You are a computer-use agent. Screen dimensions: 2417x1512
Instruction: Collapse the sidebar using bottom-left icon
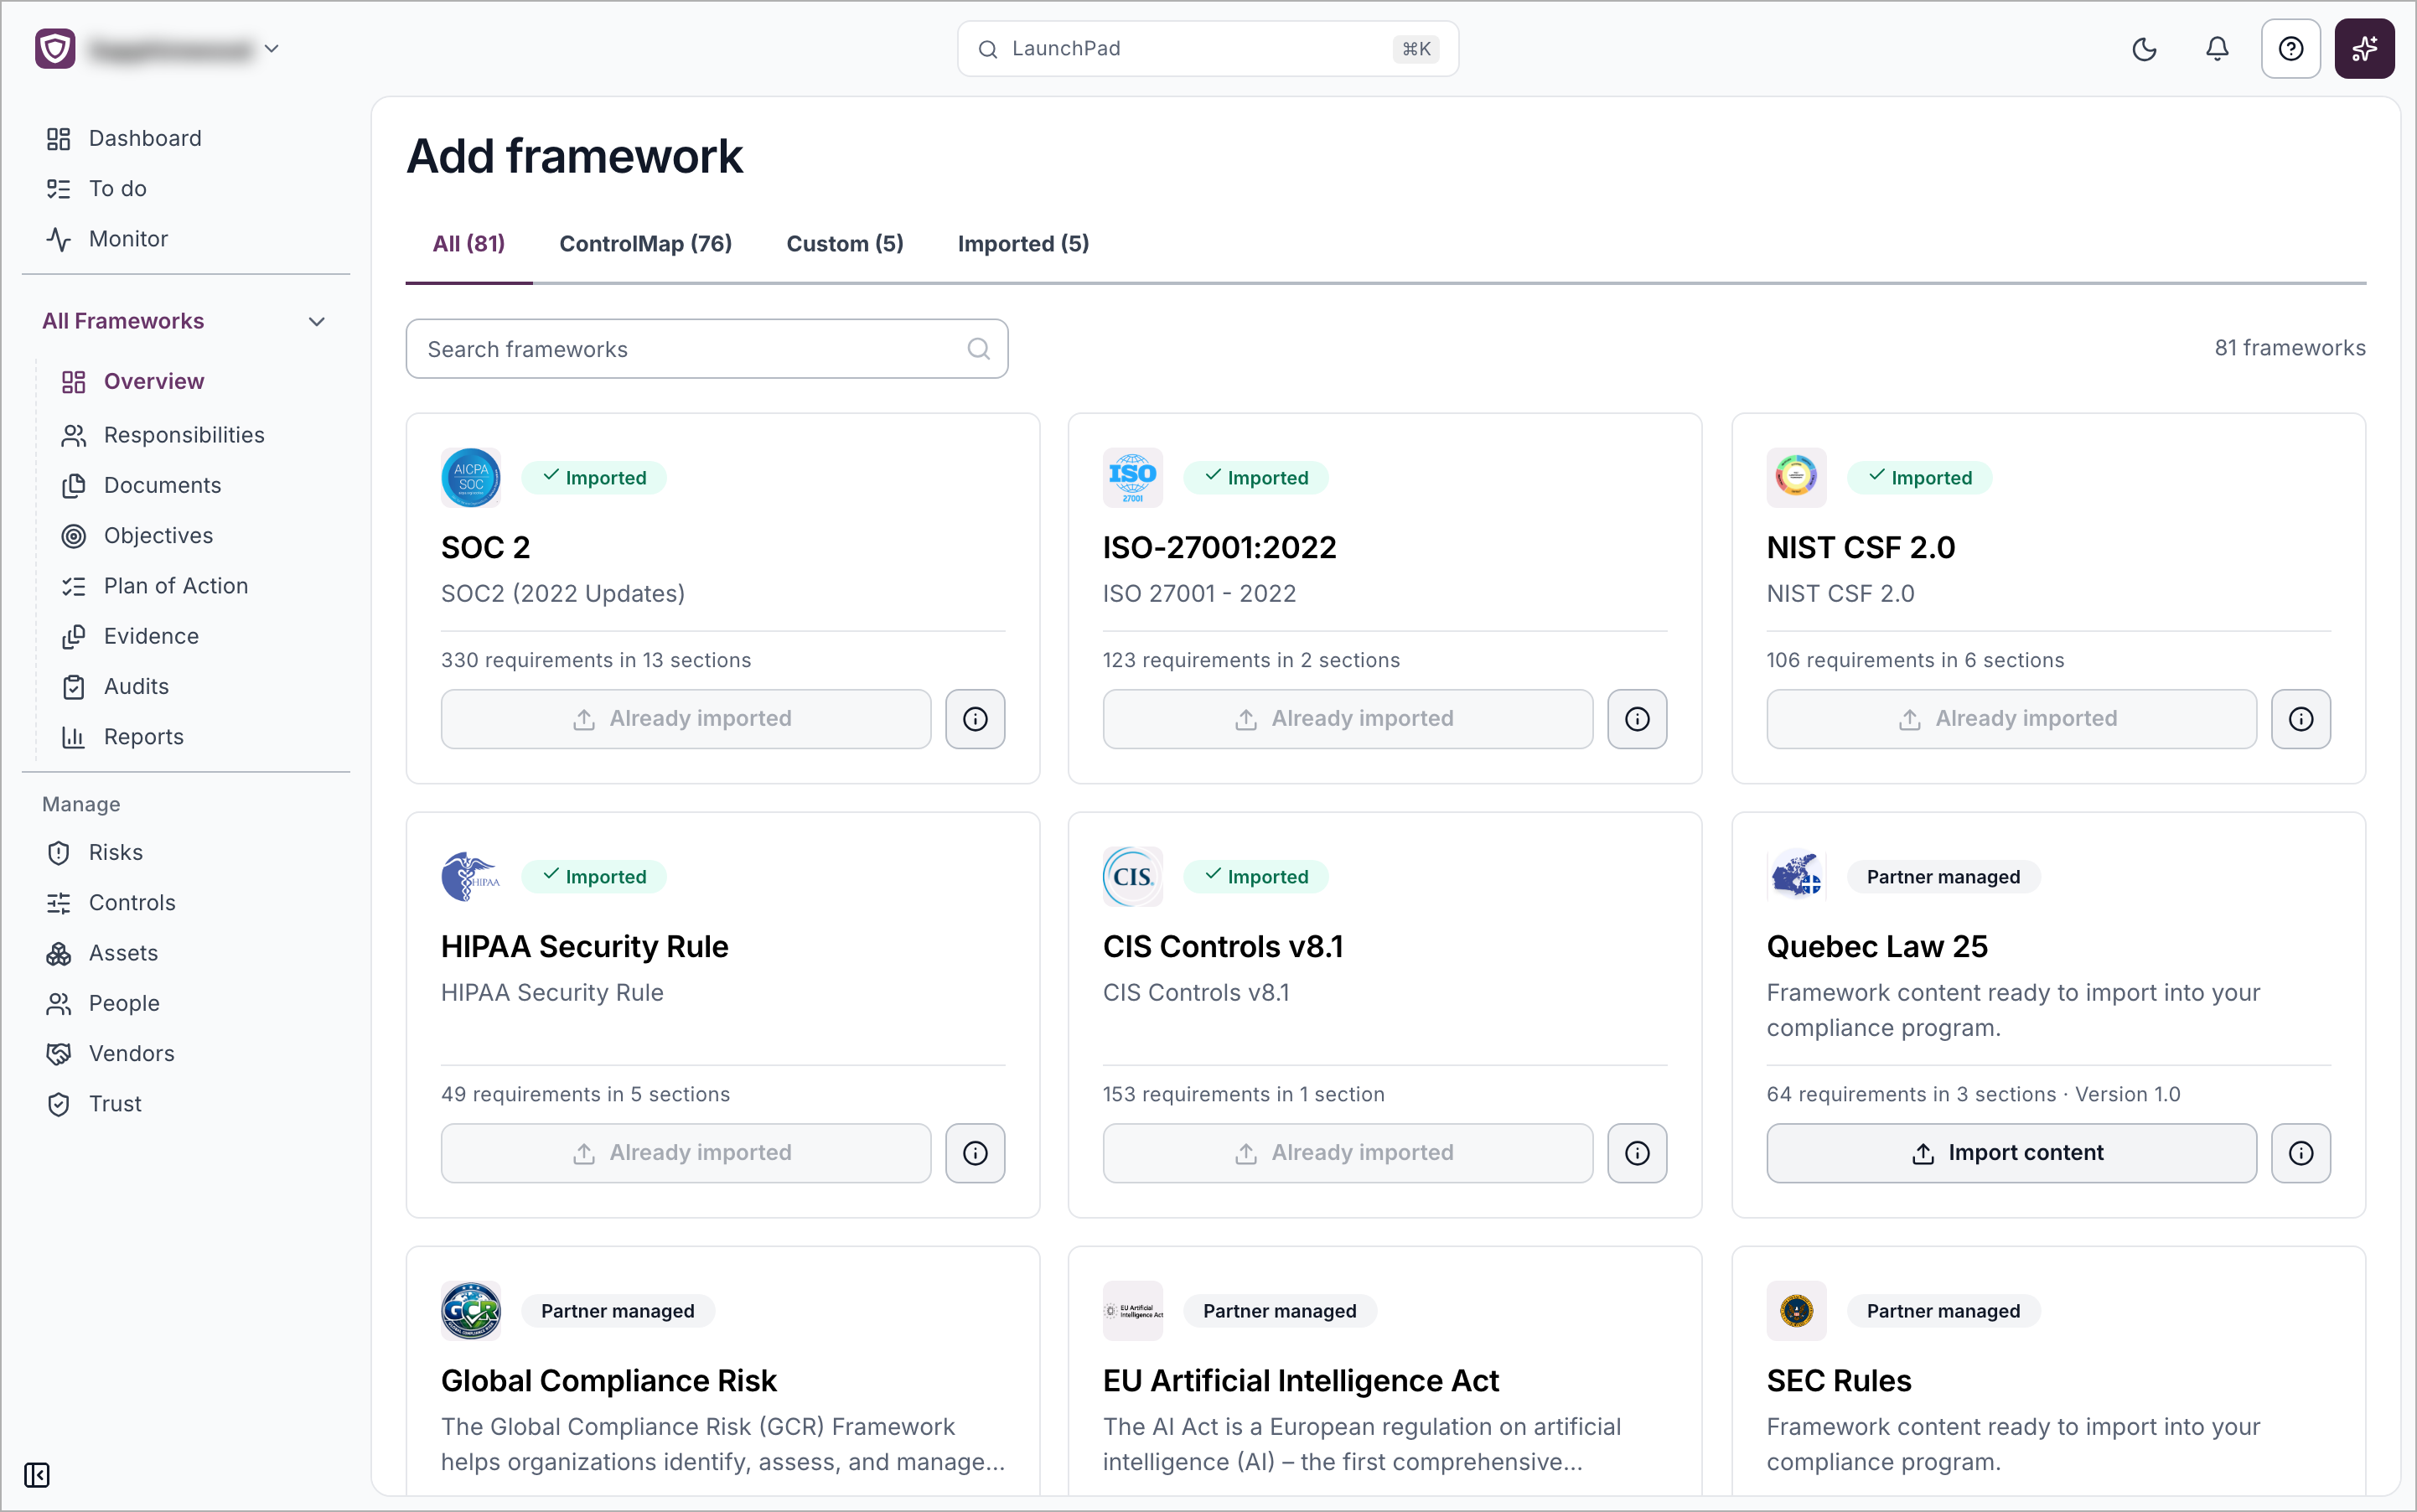pyautogui.click(x=37, y=1475)
